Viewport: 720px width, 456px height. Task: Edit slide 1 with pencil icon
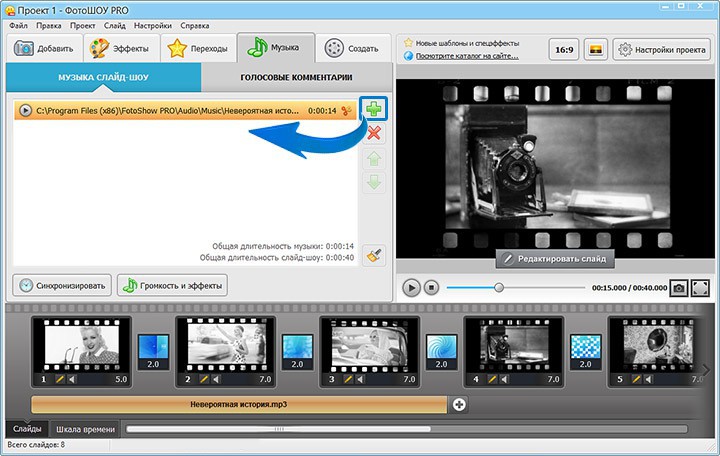coord(60,379)
